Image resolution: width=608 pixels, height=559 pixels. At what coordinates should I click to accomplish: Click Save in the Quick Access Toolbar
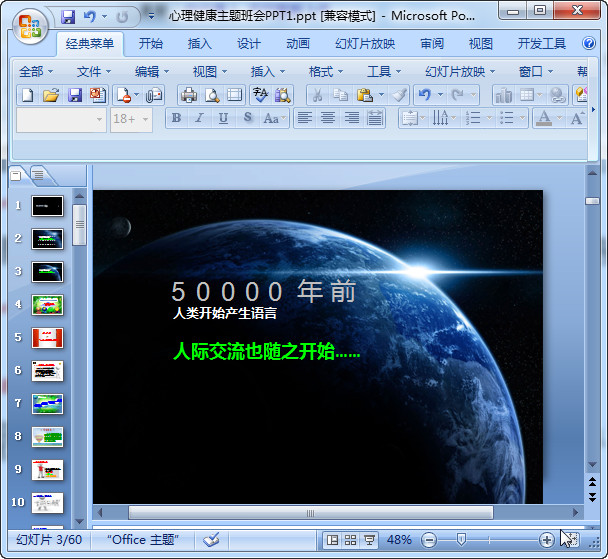pyautogui.click(x=68, y=17)
